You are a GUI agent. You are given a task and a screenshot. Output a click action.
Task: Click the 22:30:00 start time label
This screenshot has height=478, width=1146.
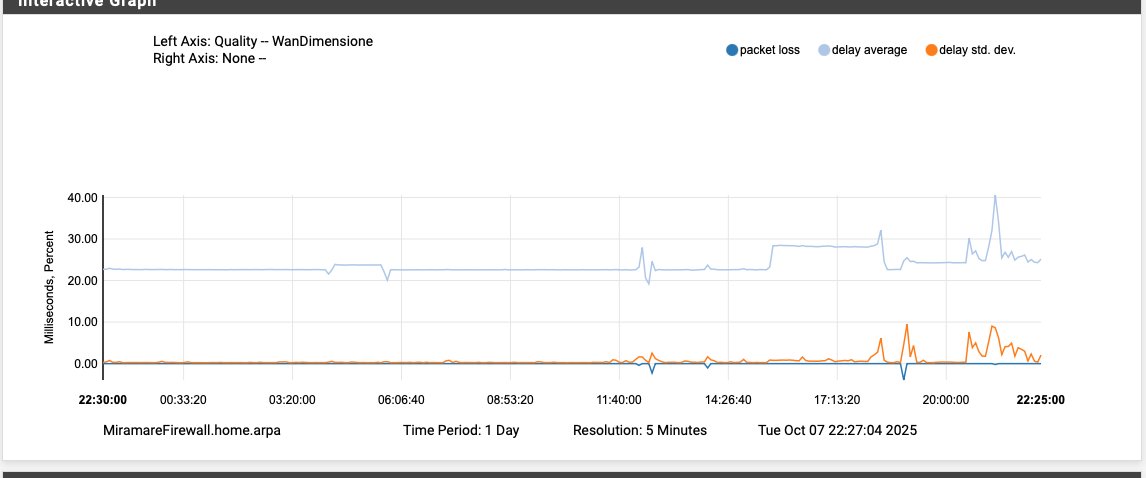103,400
